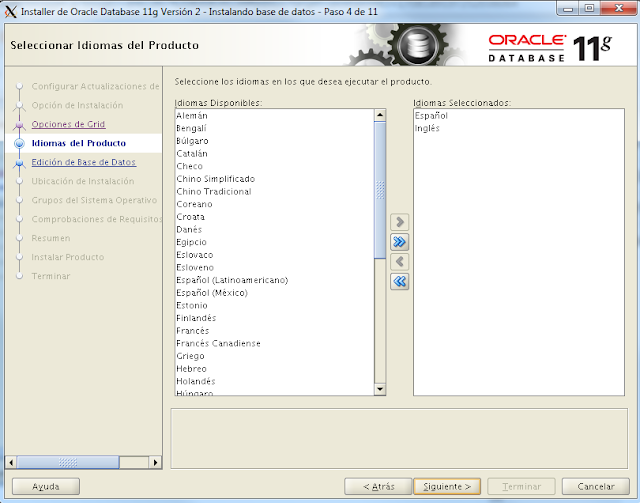This screenshot has width=640, height=503.
Task: Select Griego in available languages
Action: pos(274,356)
